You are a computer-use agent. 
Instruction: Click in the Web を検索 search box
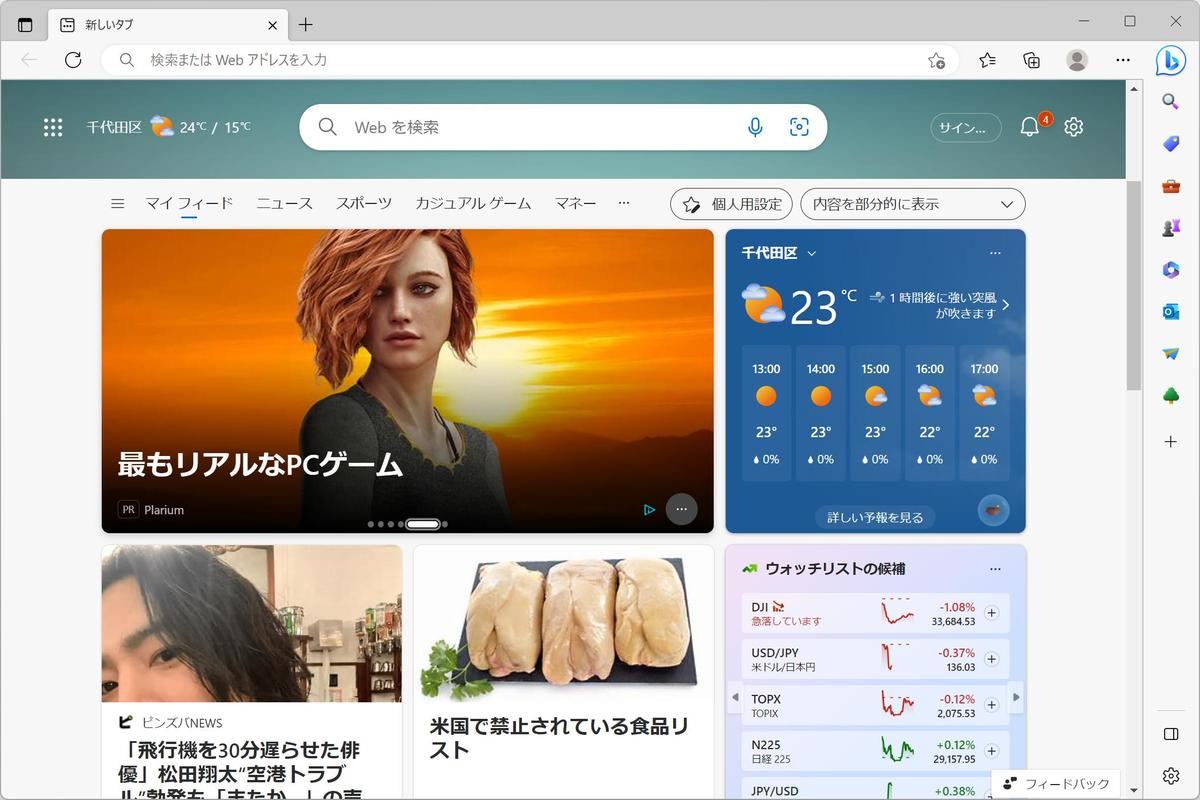pos(563,127)
